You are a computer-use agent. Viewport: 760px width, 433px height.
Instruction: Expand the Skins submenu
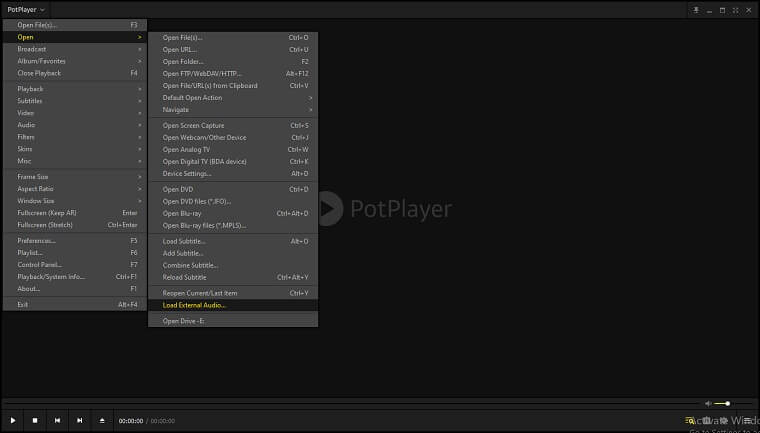75,149
